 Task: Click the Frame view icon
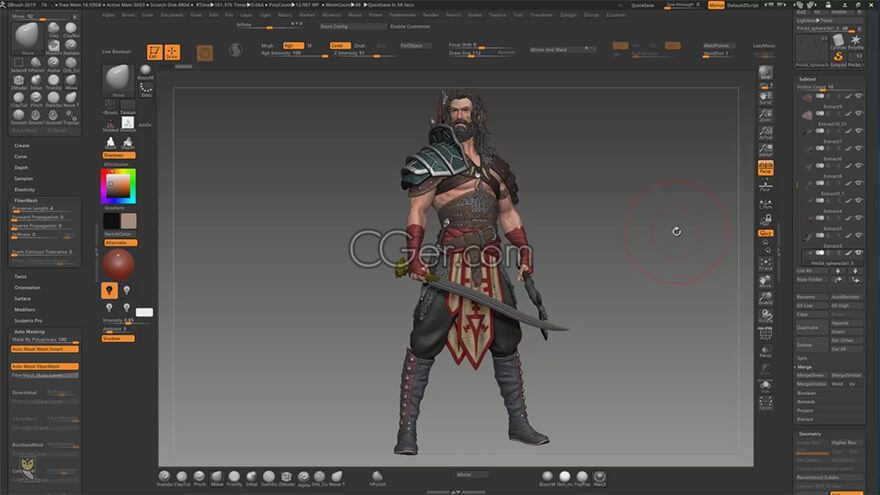(766, 264)
